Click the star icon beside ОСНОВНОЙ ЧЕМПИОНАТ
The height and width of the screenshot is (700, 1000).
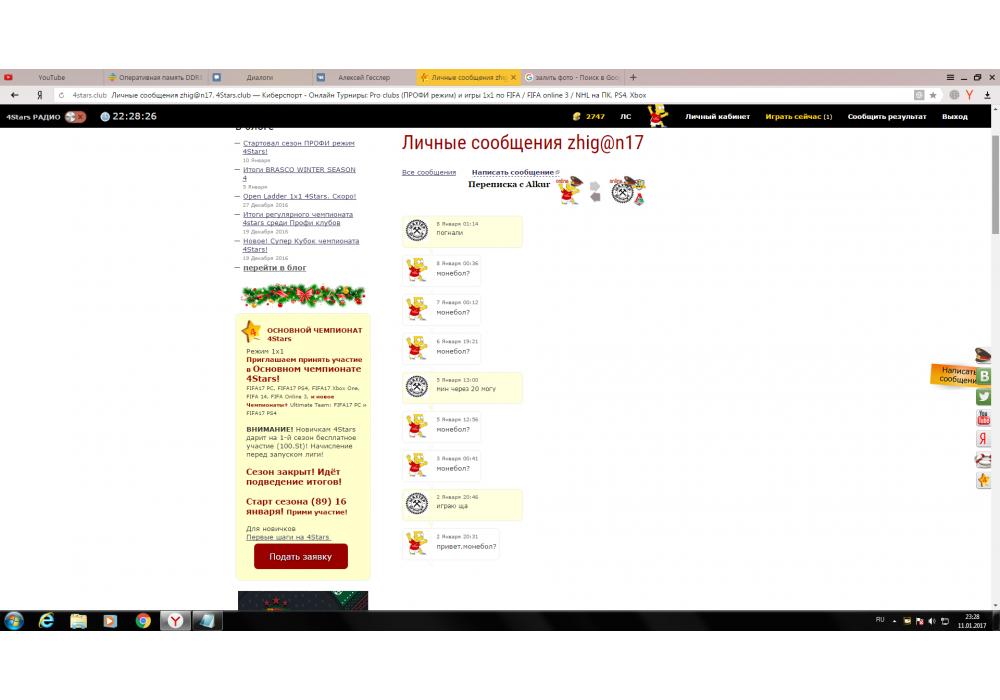click(251, 331)
